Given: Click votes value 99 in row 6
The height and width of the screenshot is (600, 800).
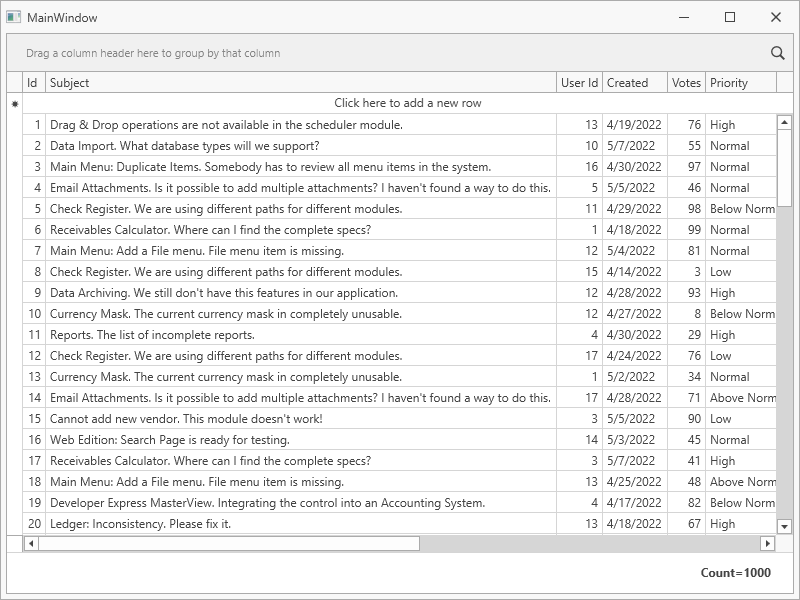Looking at the screenshot, I should tap(687, 230).
